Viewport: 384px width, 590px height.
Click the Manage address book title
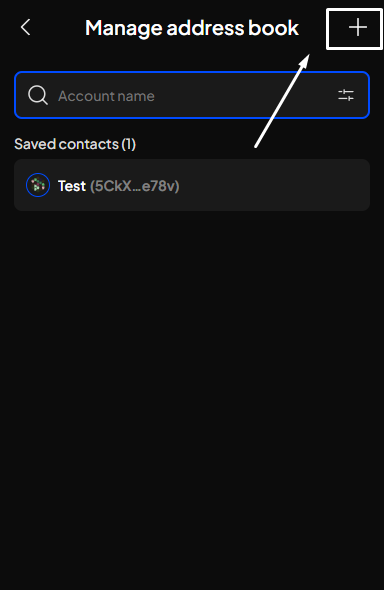(192, 28)
